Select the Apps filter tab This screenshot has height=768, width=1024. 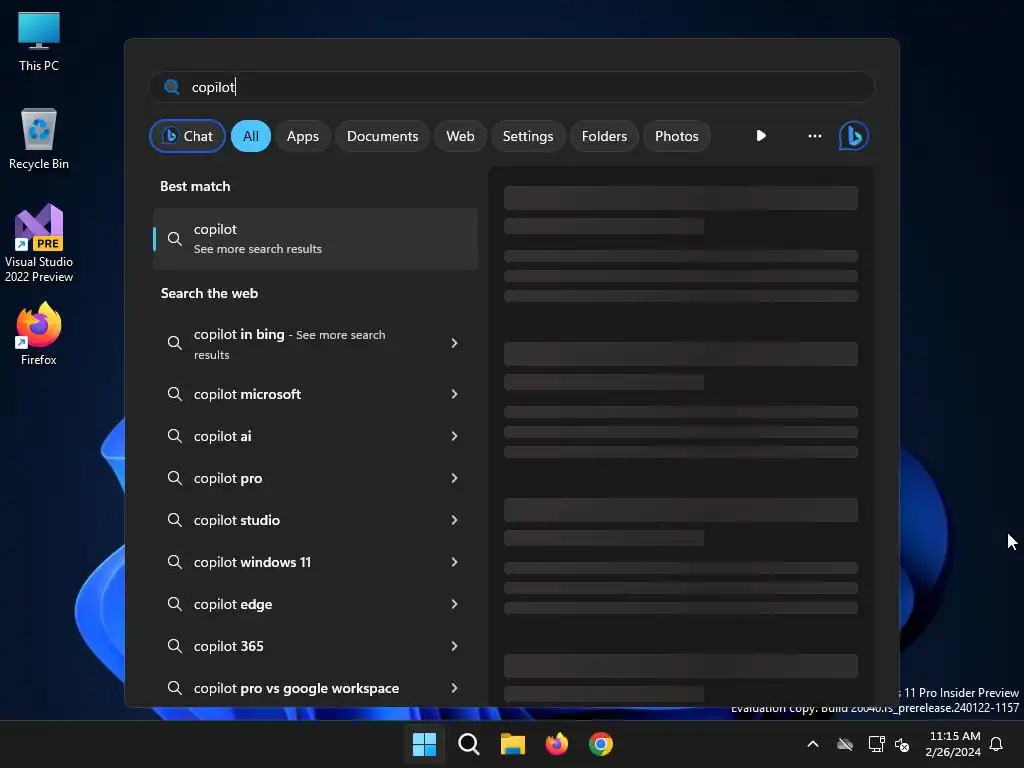pos(302,136)
